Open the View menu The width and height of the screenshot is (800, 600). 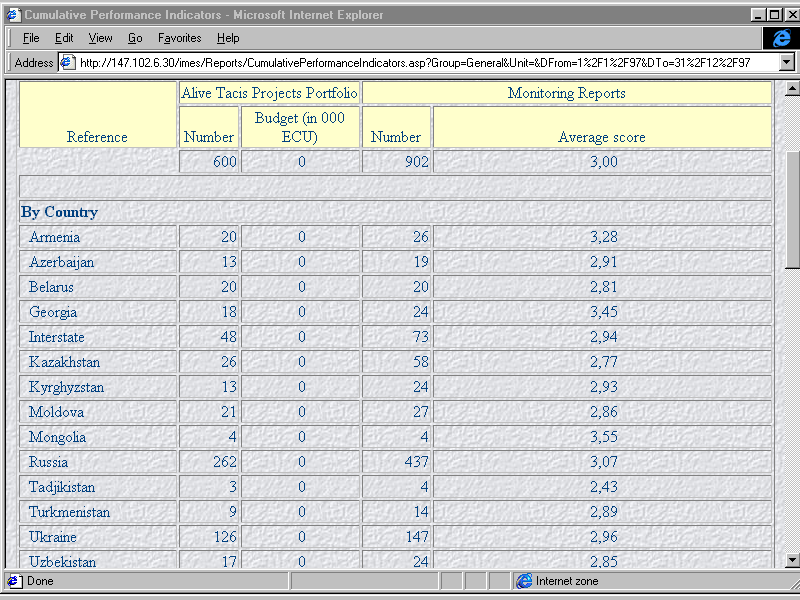[100, 38]
